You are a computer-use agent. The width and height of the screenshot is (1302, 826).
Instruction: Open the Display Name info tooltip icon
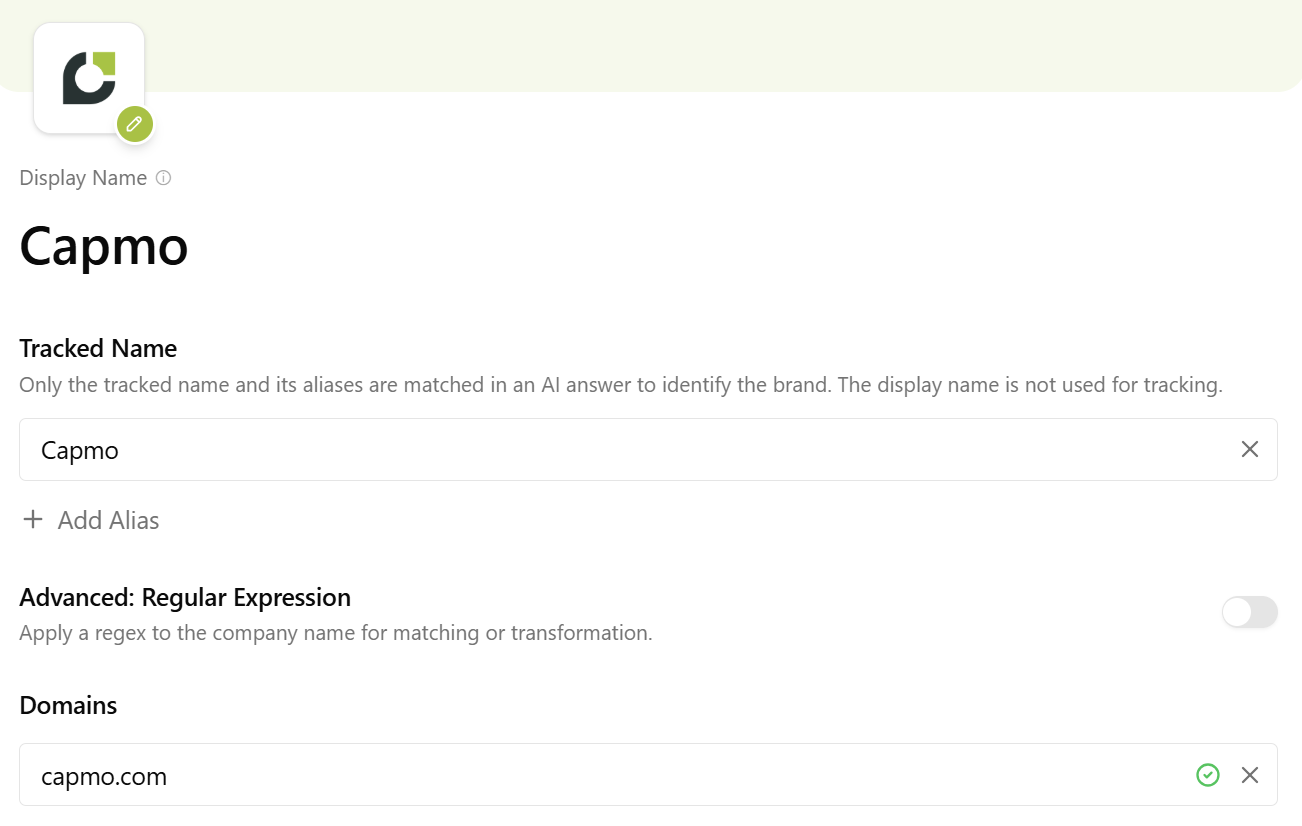tap(166, 177)
